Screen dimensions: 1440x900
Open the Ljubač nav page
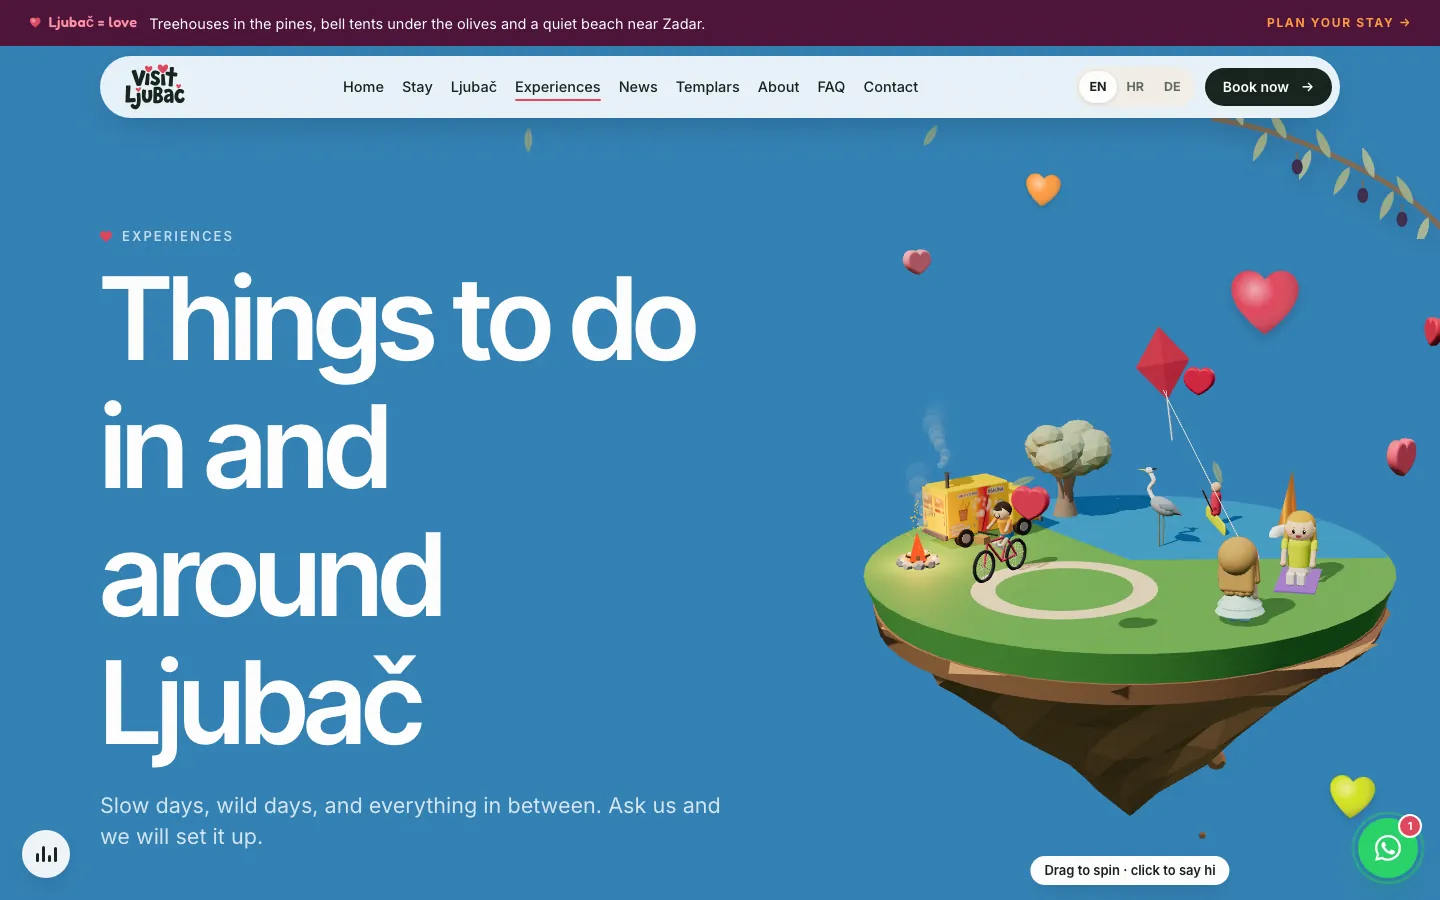[474, 87]
